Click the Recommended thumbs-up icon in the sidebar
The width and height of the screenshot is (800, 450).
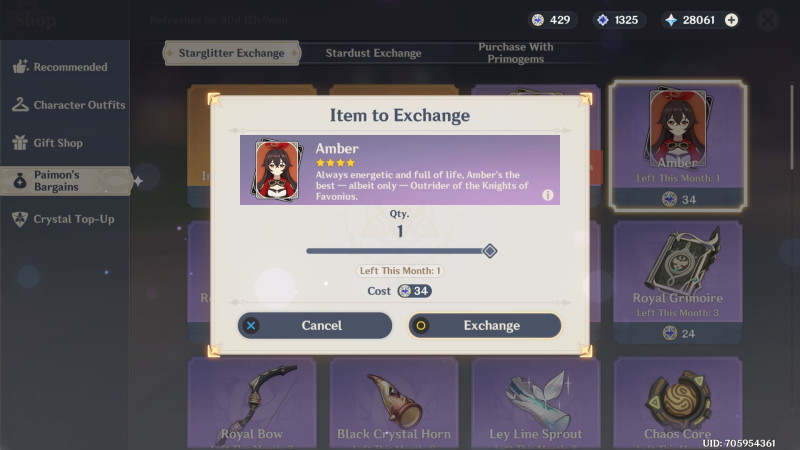point(20,66)
